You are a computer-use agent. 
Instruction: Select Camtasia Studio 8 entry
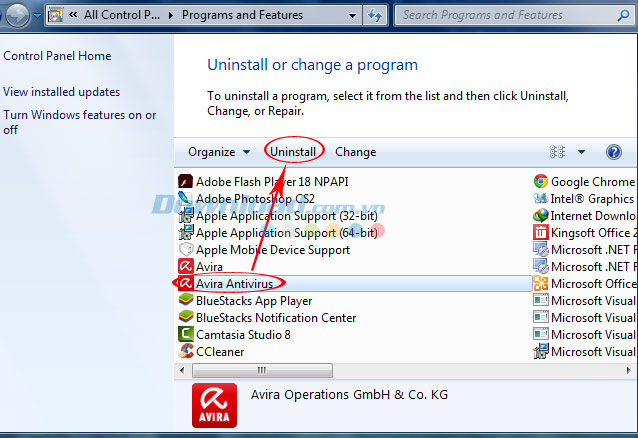[x=243, y=335]
